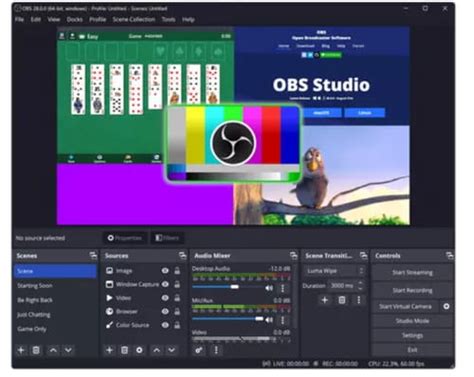Remove scene transition with trash icon
Image resolution: width=474 pixels, height=377 pixels.
pyautogui.click(x=342, y=300)
